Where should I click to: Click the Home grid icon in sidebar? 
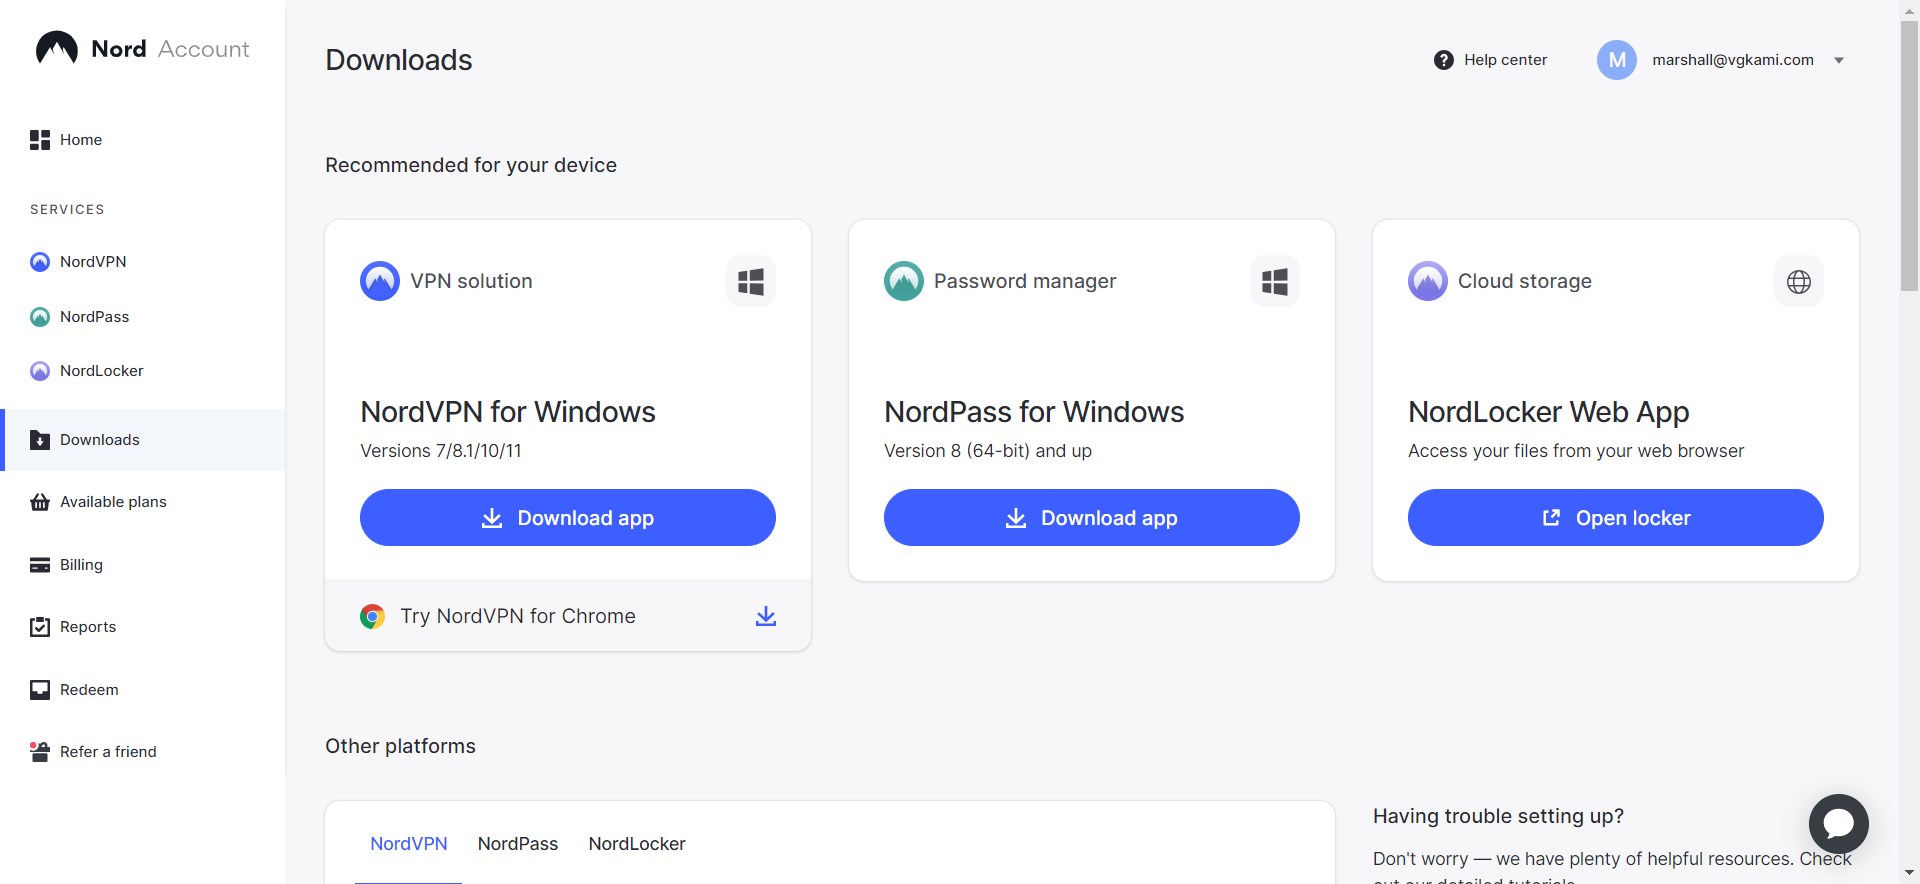pyautogui.click(x=40, y=140)
